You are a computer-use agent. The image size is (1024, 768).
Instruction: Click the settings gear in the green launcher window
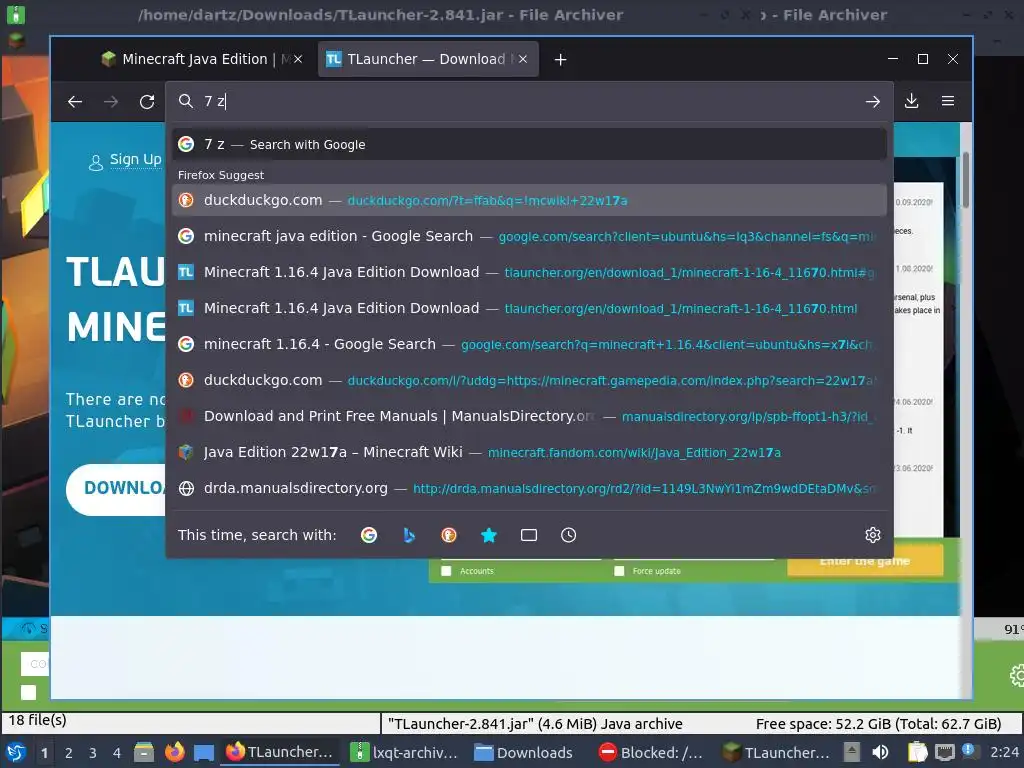(x=1017, y=675)
